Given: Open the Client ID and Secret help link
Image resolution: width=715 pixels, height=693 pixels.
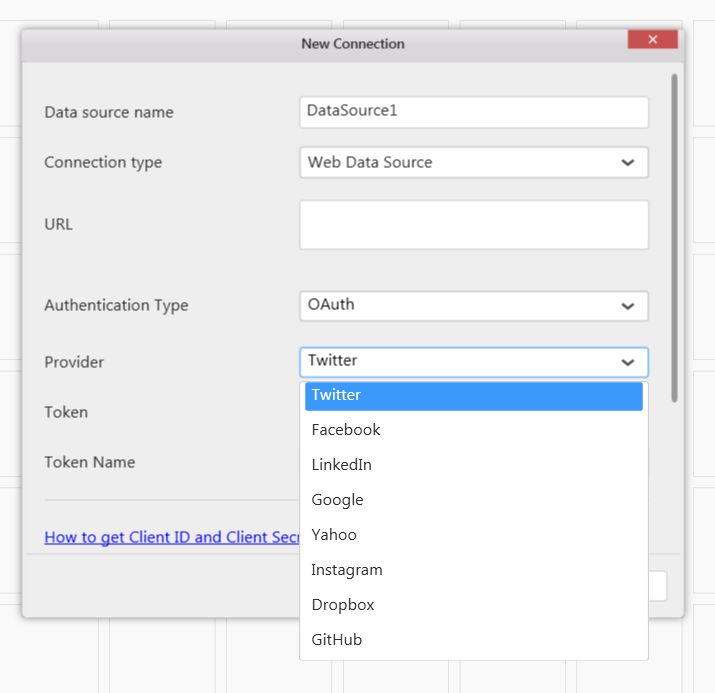Looking at the screenshot, I should click(x=172, y=537).
